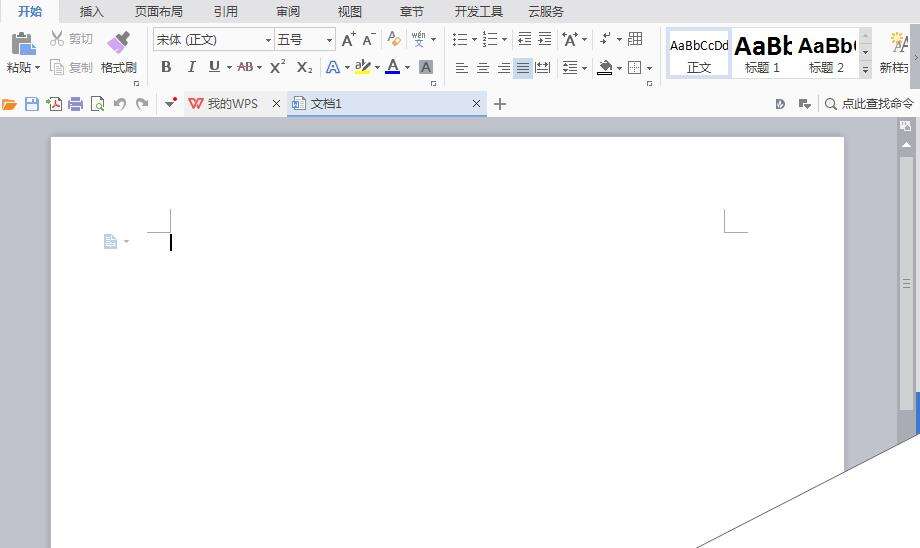This screenshot has height=548, width=920.
Task: Click the Print icon
Action: (75, 104)
